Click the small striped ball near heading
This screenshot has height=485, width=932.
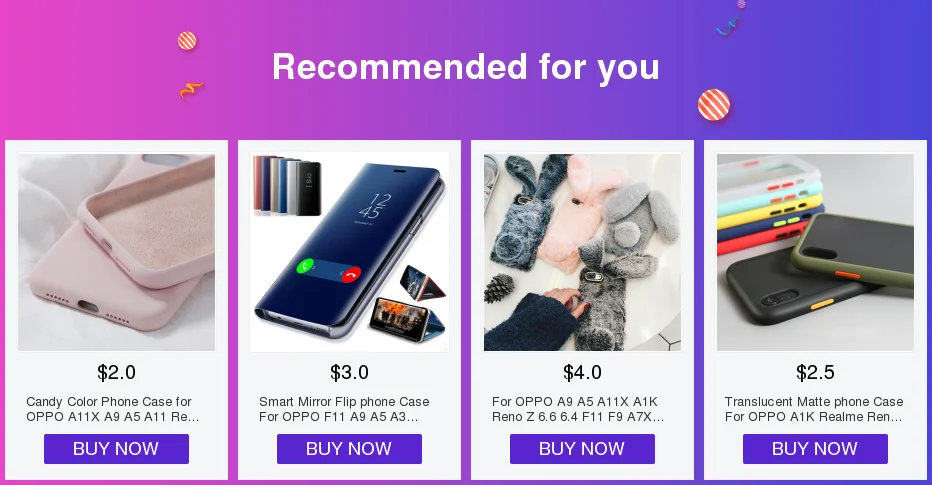(187, 41)
